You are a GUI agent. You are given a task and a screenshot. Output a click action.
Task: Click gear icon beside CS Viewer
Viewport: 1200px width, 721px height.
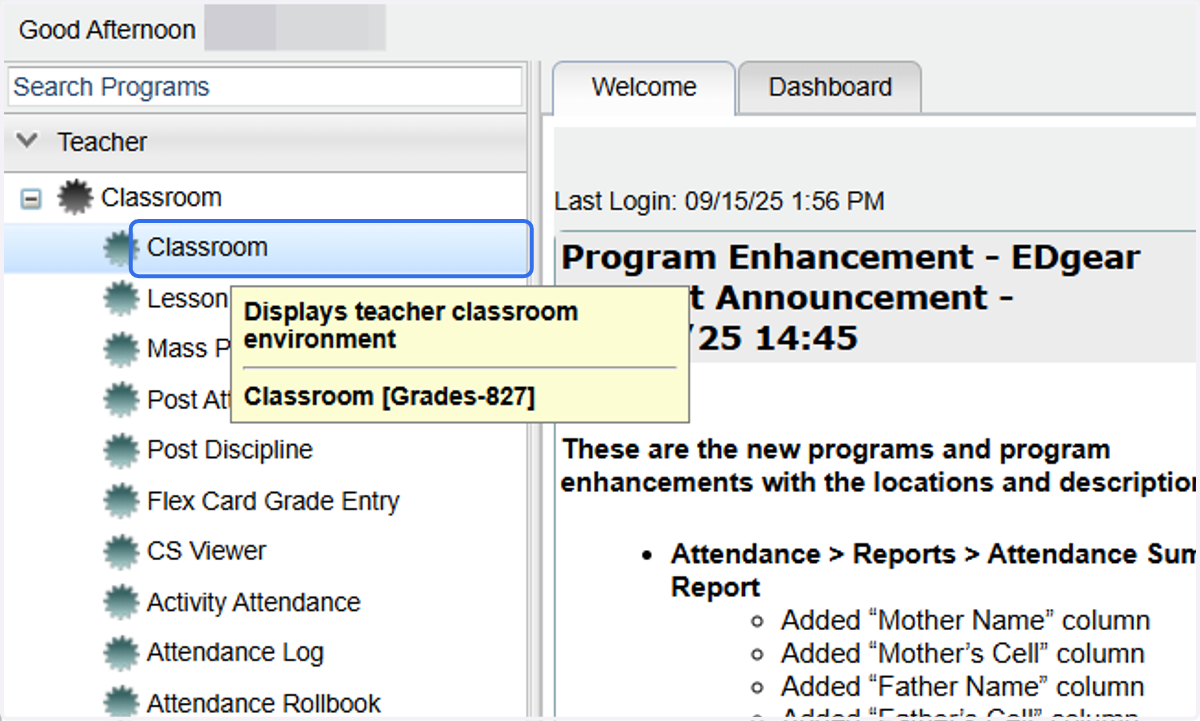point(121,551)
